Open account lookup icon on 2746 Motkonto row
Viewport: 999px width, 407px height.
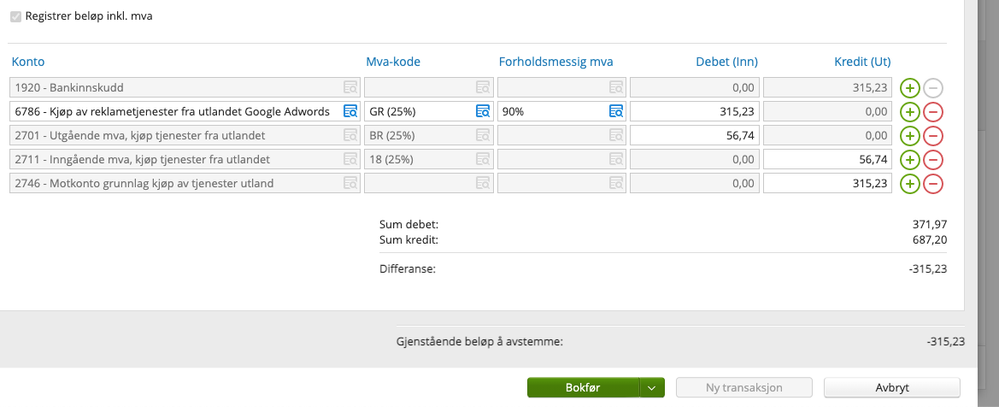(x=350, y=183)
